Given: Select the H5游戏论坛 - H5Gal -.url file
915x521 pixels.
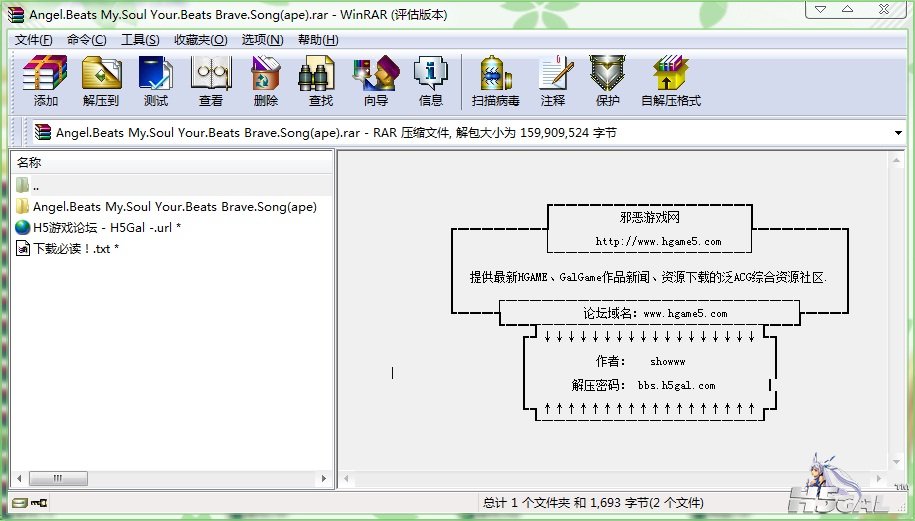Looking at the screenshot, I should pos(98,228).
